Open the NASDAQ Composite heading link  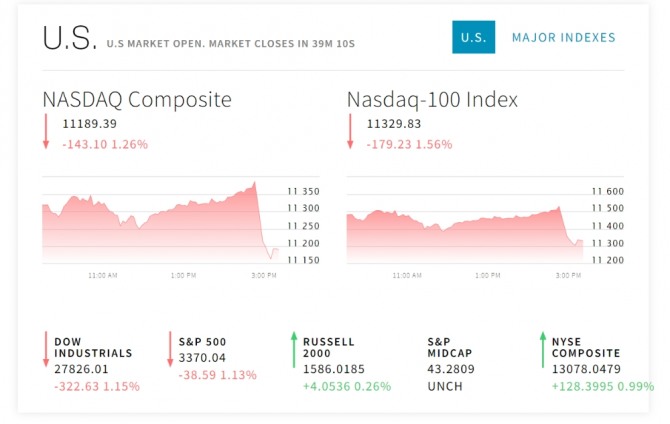pyautogui.click(x=137, y=99)
